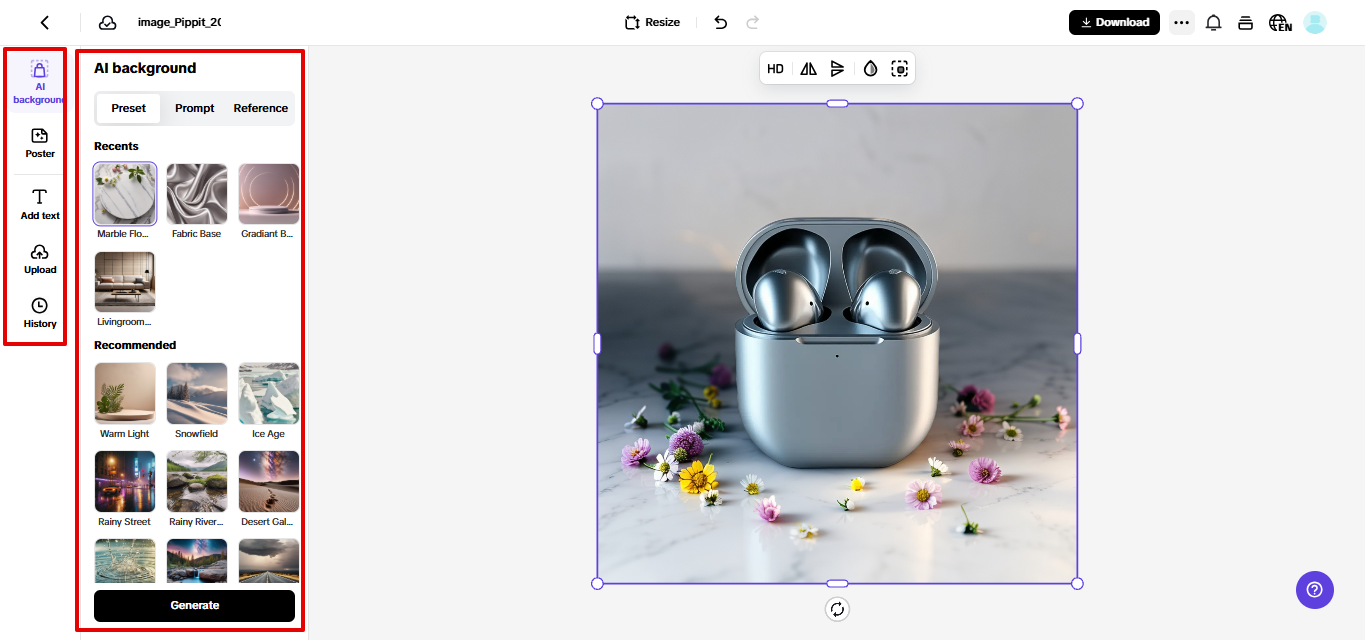
Task: Select the Snowfield background preset
Action: click(196, 393)
